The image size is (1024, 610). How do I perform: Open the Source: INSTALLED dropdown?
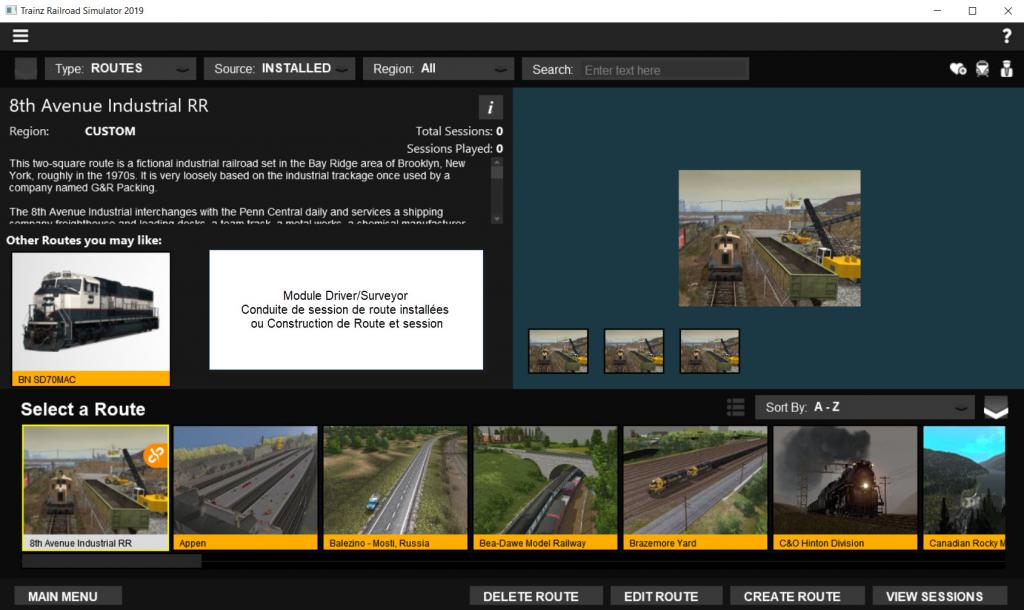[280, 69]
